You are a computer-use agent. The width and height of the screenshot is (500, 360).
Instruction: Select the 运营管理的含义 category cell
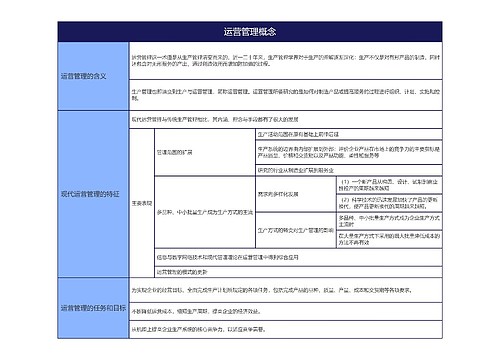click(x=93, y=76)
